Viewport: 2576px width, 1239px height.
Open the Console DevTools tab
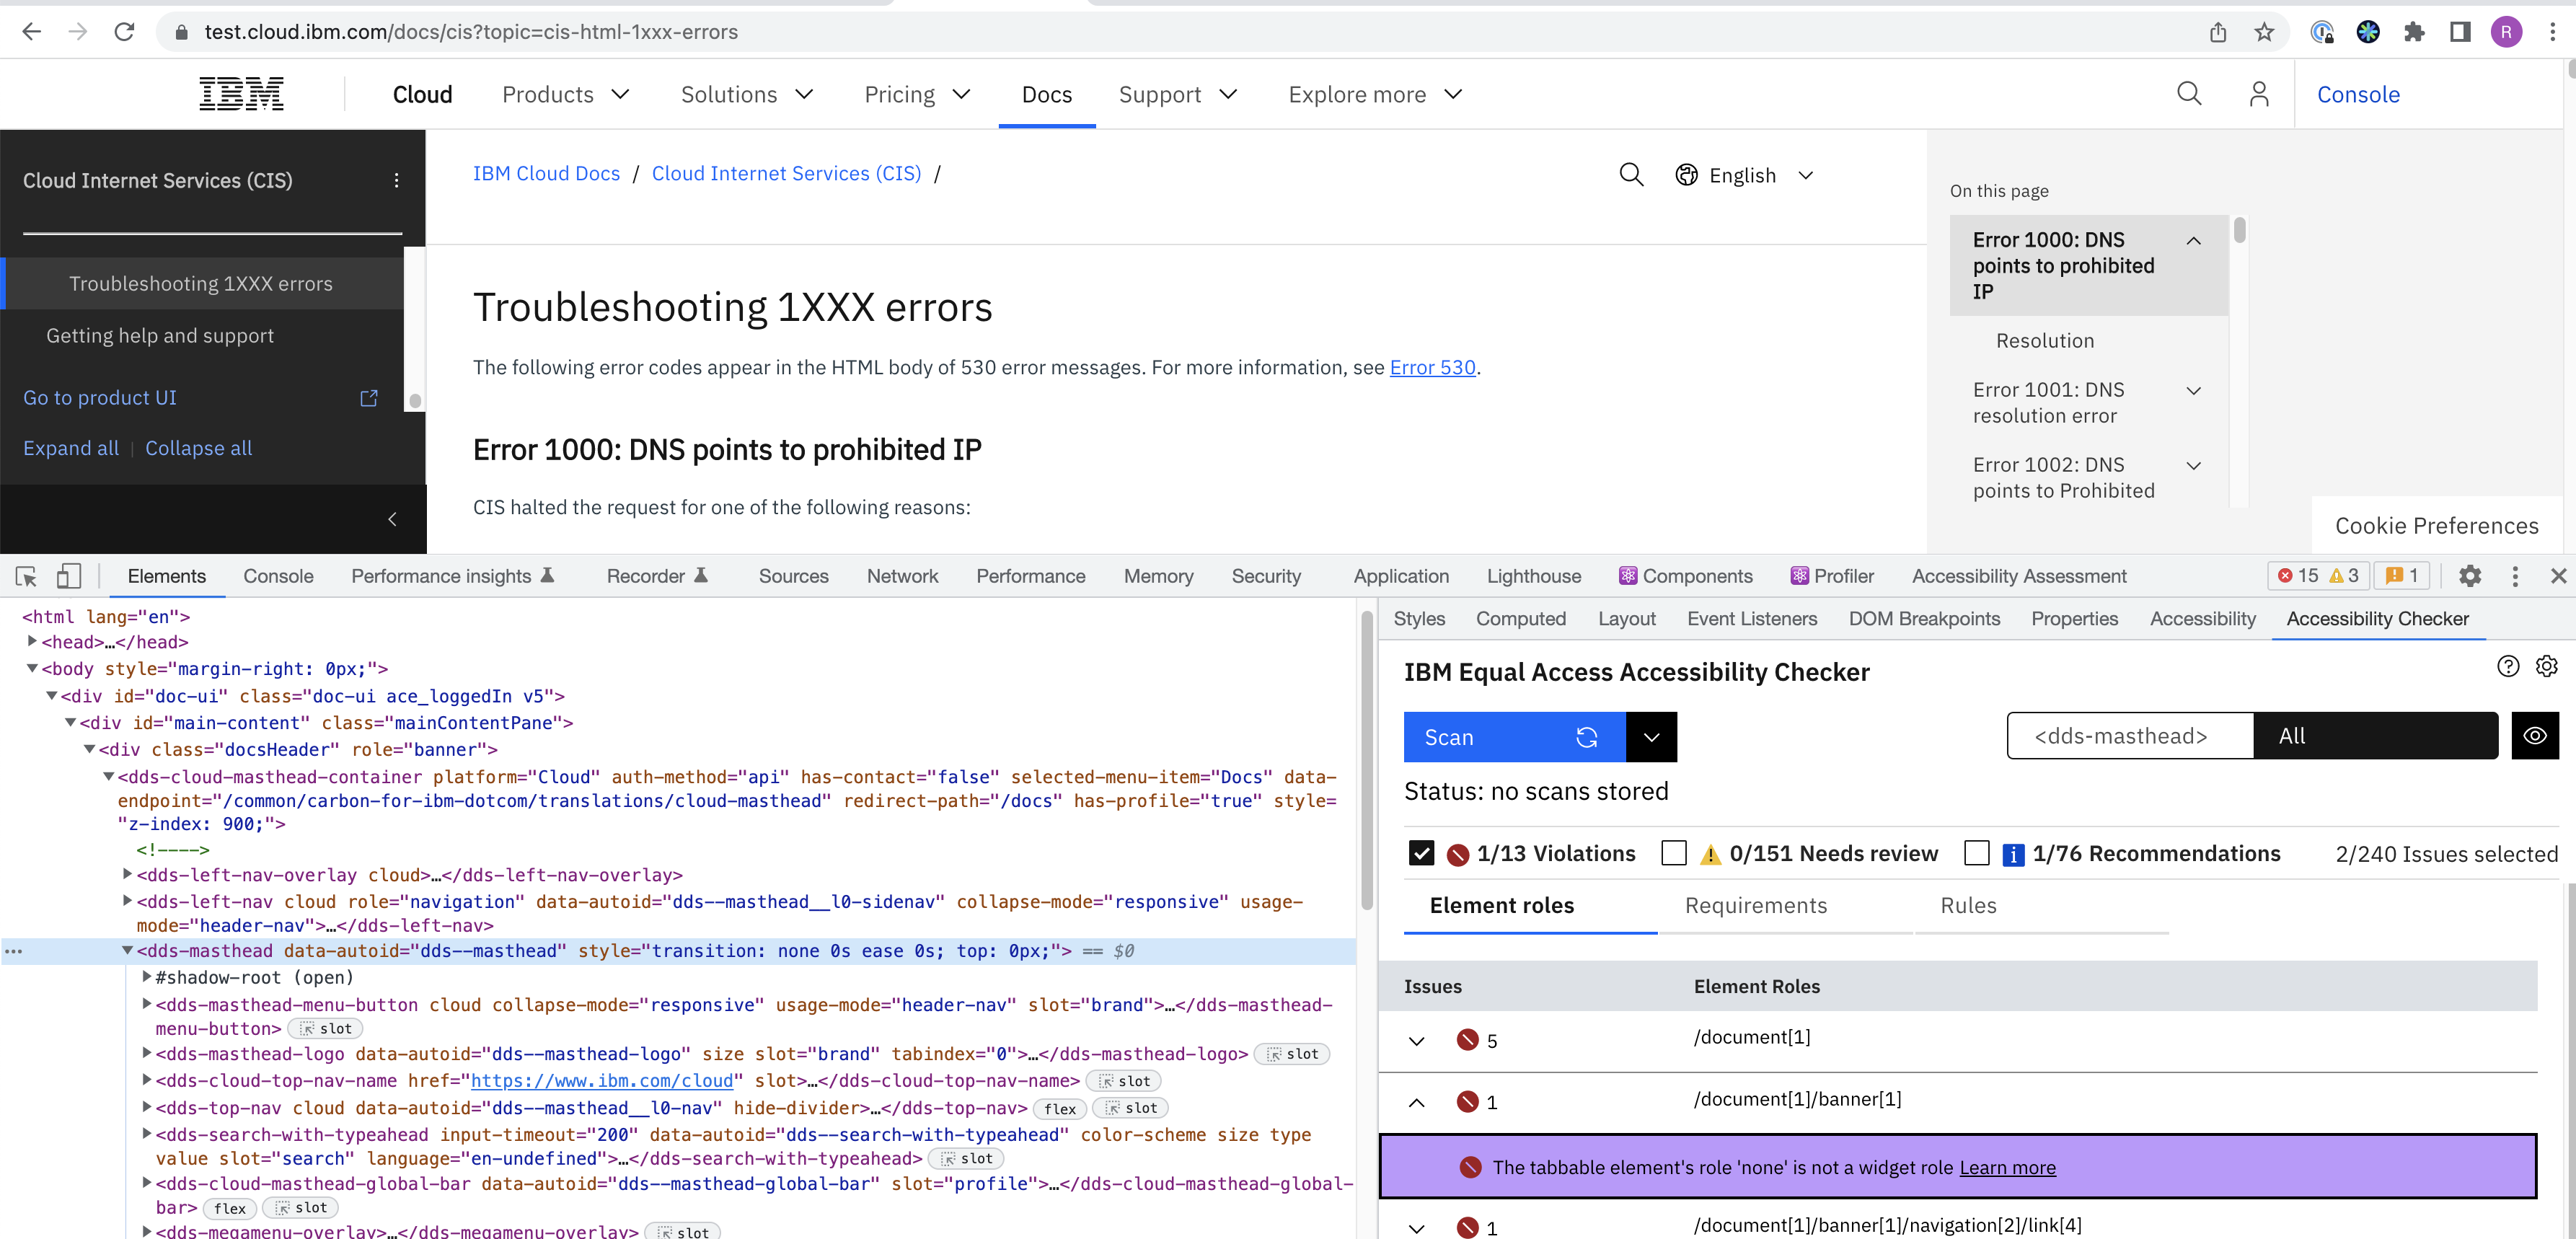pyautogui.click(x=278, y=576)
